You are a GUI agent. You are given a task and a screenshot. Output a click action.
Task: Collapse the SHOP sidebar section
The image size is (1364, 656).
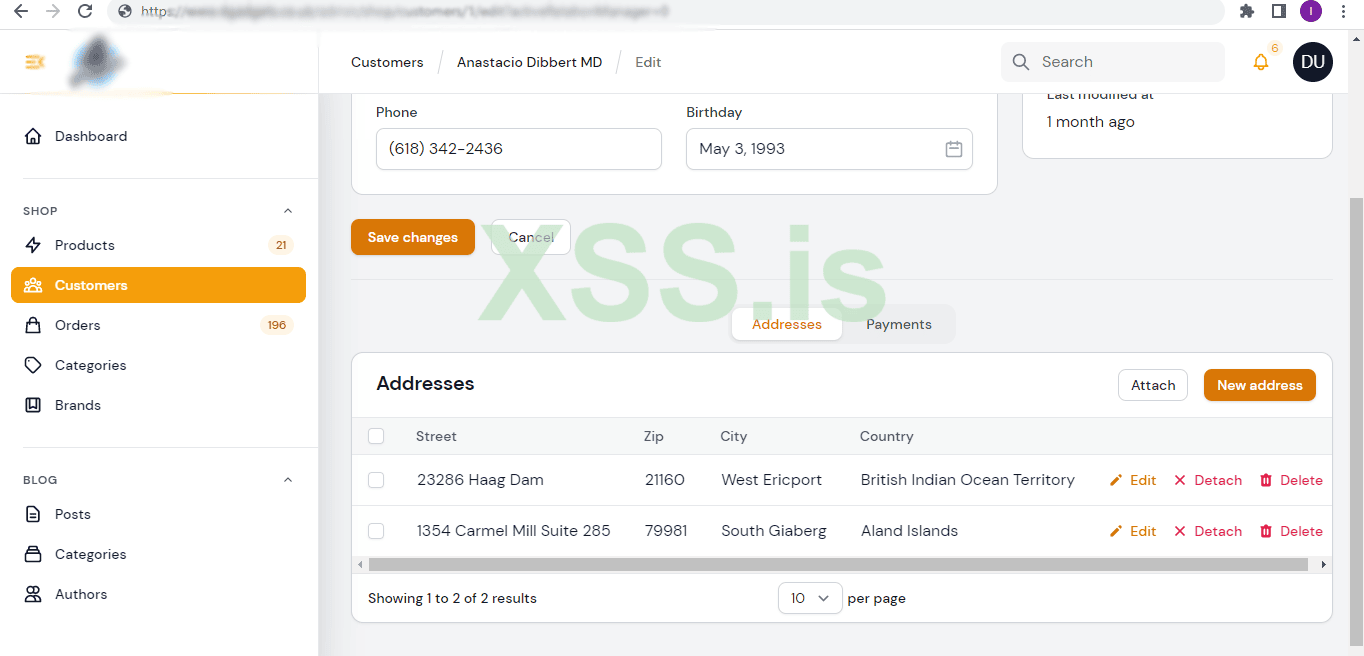click(x=288, y=211)
